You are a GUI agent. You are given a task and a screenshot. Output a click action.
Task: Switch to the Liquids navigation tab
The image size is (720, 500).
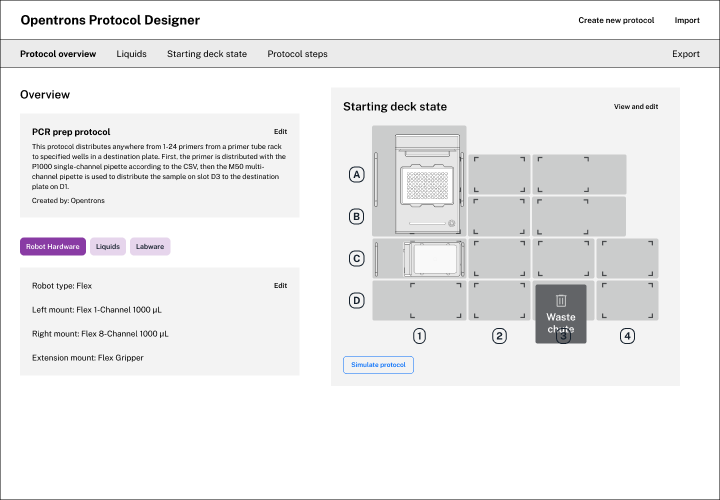pyautogui.click(x=131, y=54)
